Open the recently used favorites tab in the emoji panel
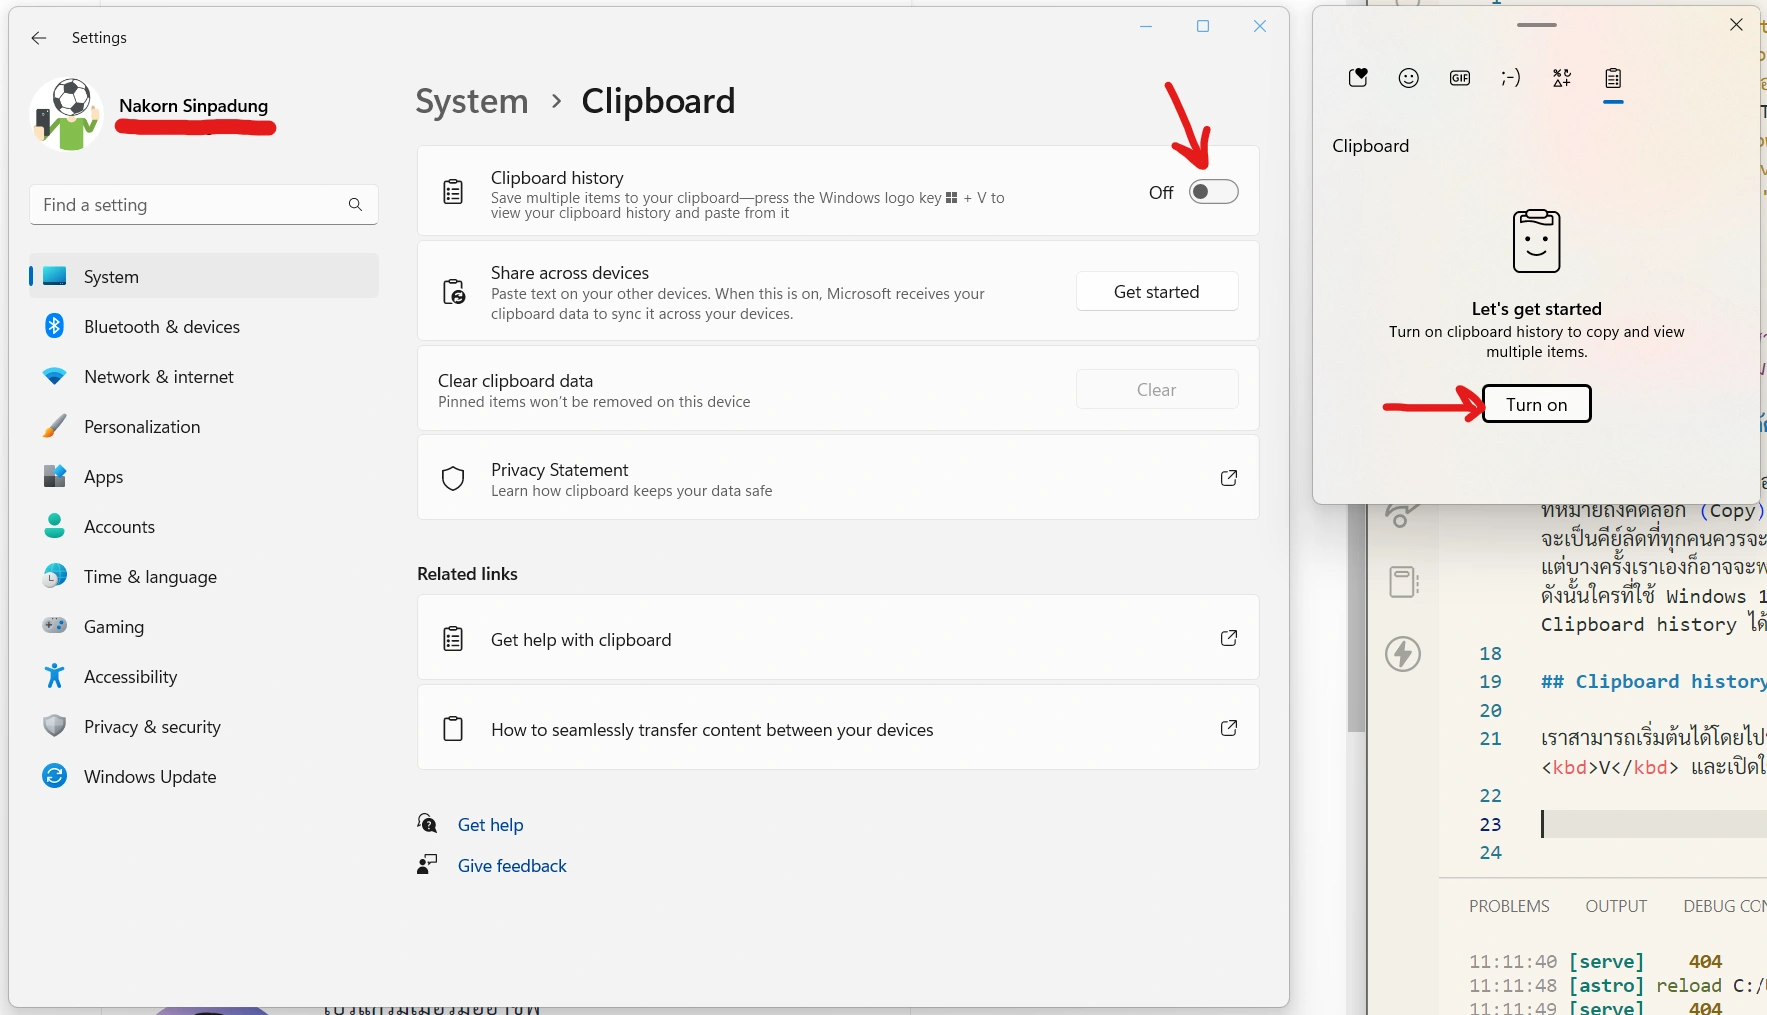 coord(1358,78)
